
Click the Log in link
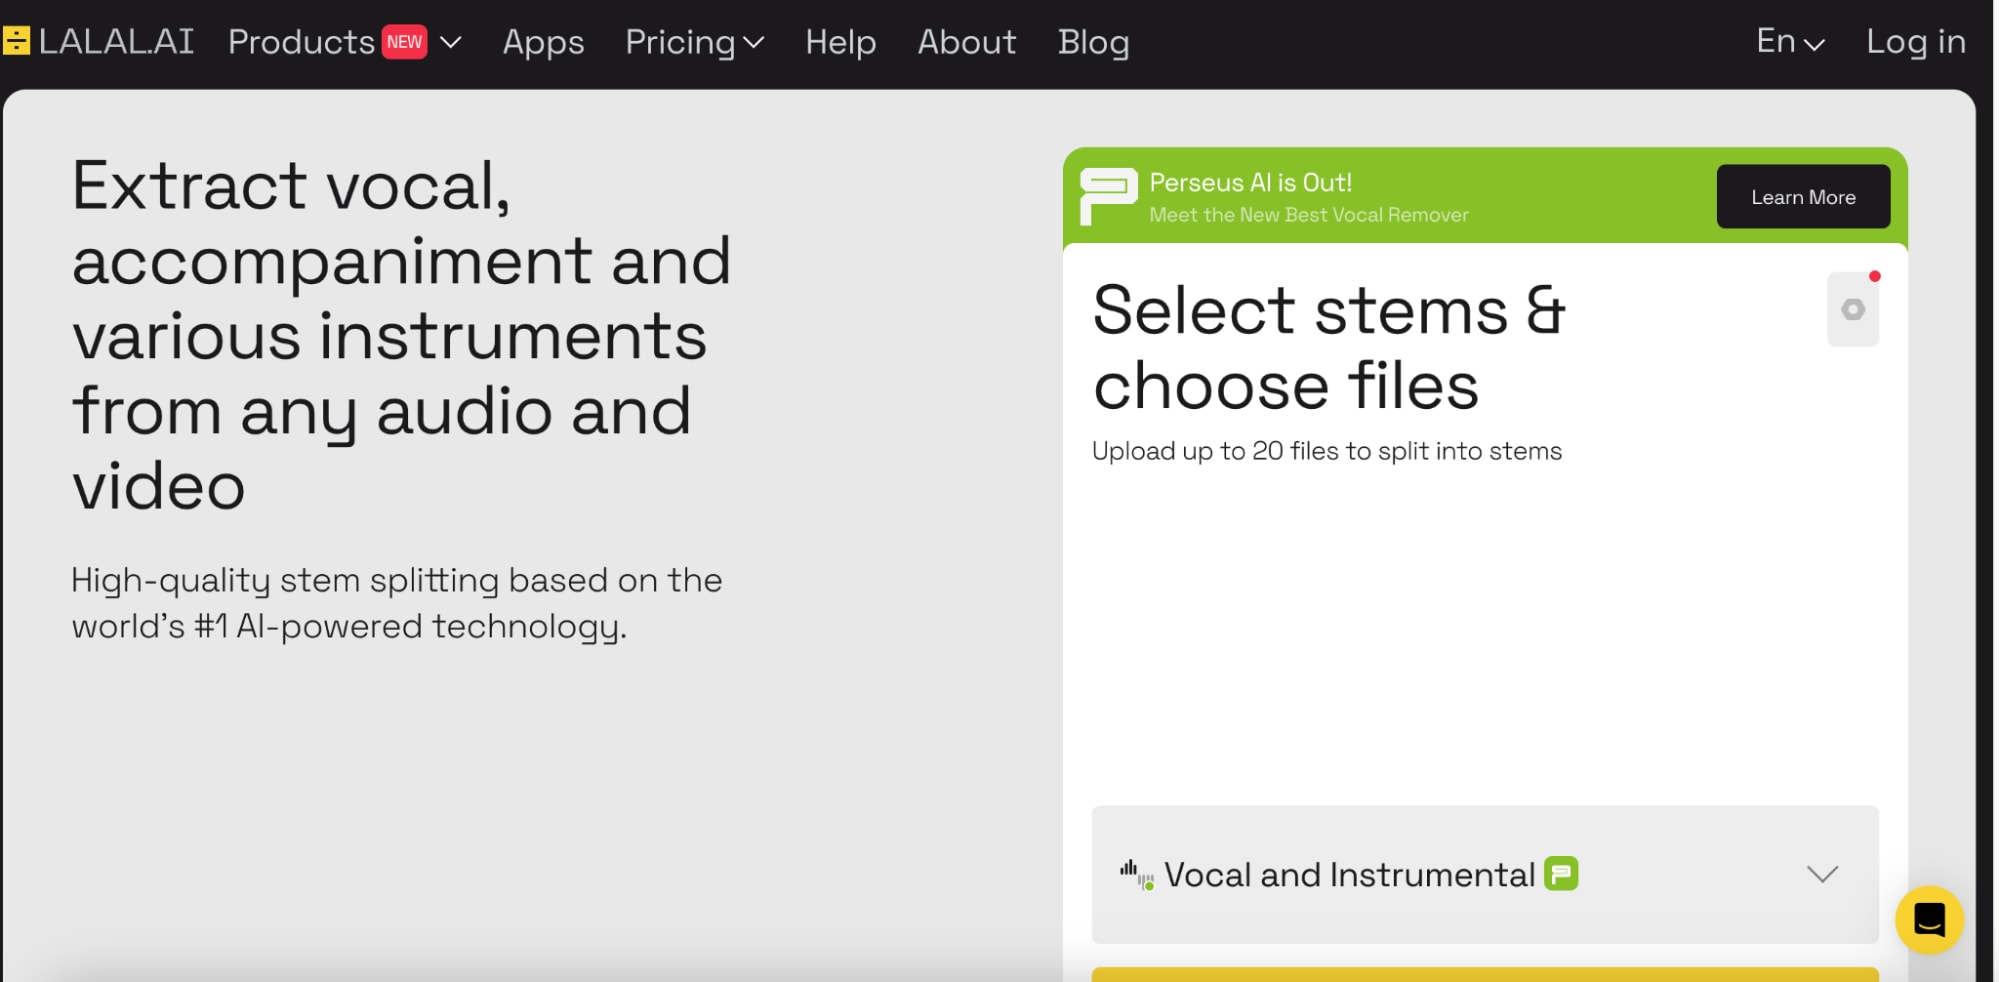(1916, 43)
